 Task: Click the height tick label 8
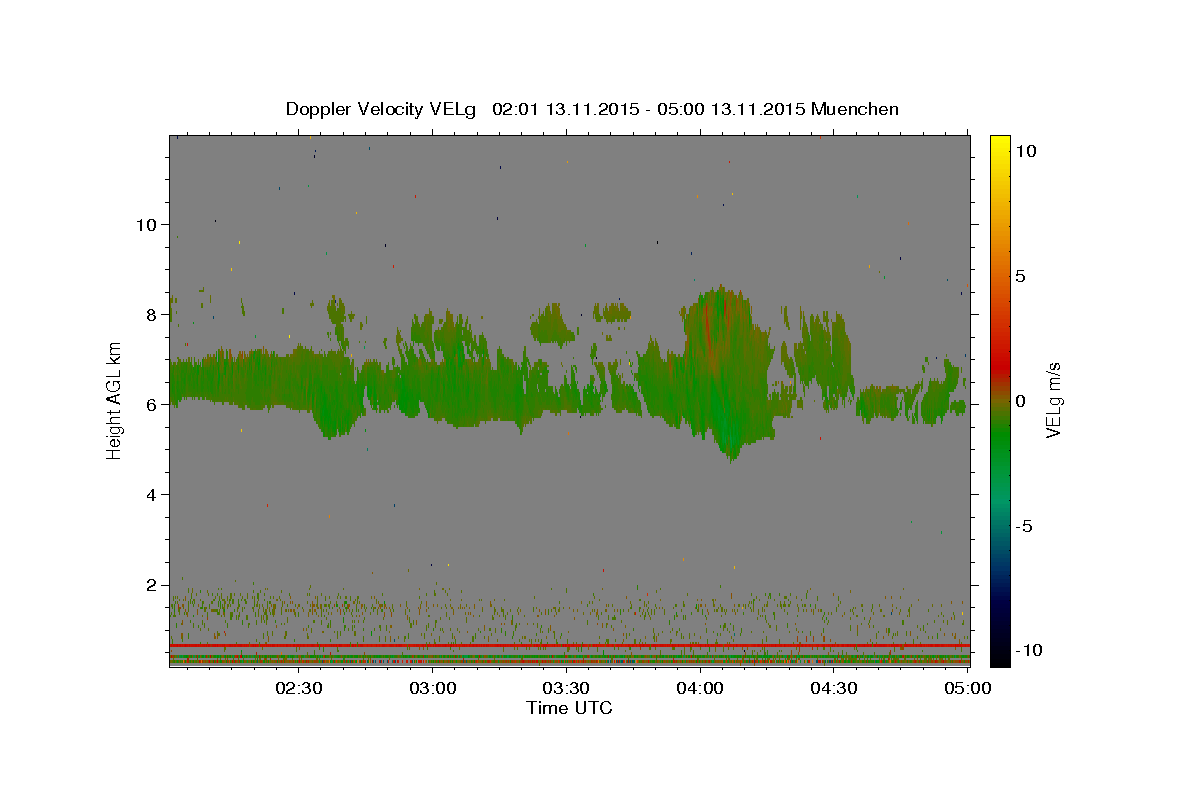coord(151,314)
